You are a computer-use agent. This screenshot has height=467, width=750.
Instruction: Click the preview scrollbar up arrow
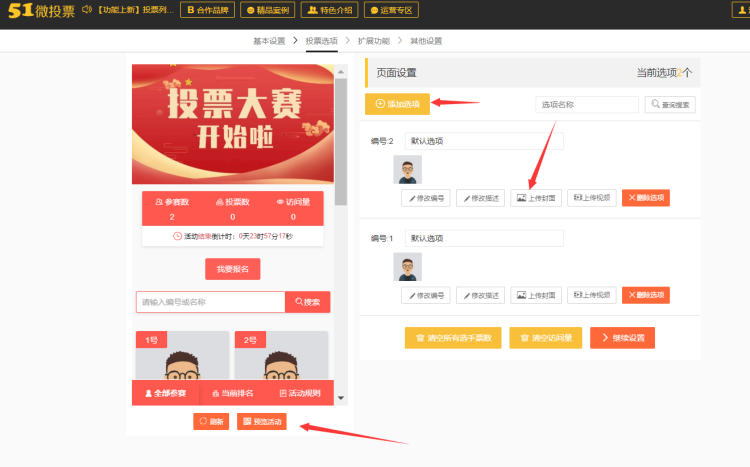click(341, 72)
